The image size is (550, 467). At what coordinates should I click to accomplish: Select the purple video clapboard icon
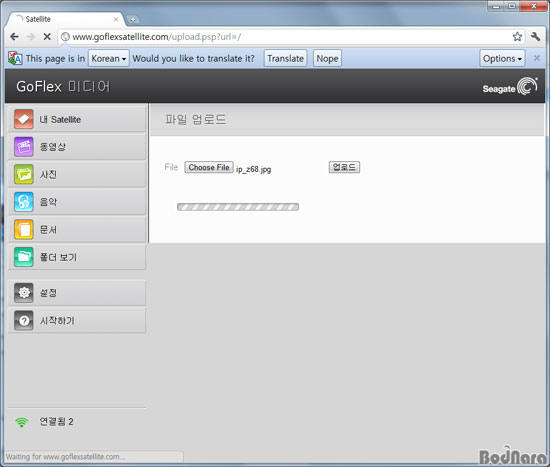[24, 147]
